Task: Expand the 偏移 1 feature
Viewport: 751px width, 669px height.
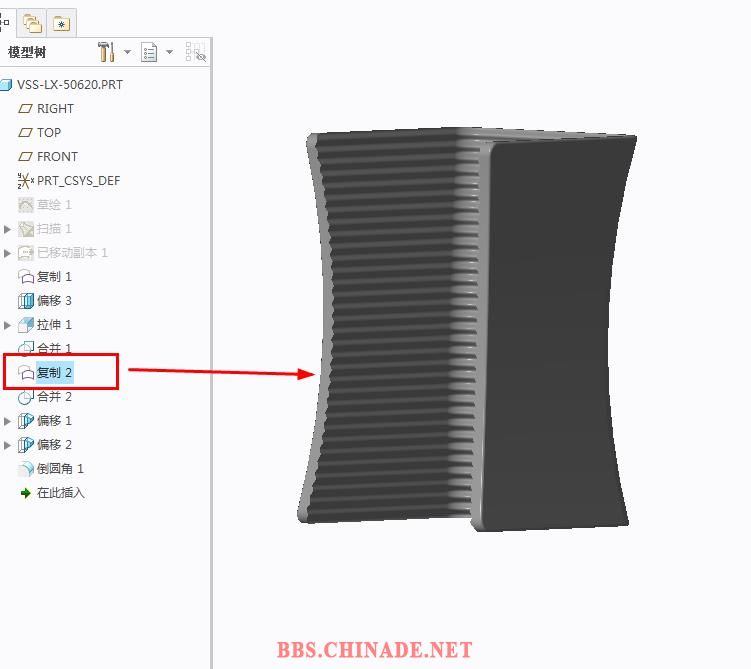Action: click(7, 421)
